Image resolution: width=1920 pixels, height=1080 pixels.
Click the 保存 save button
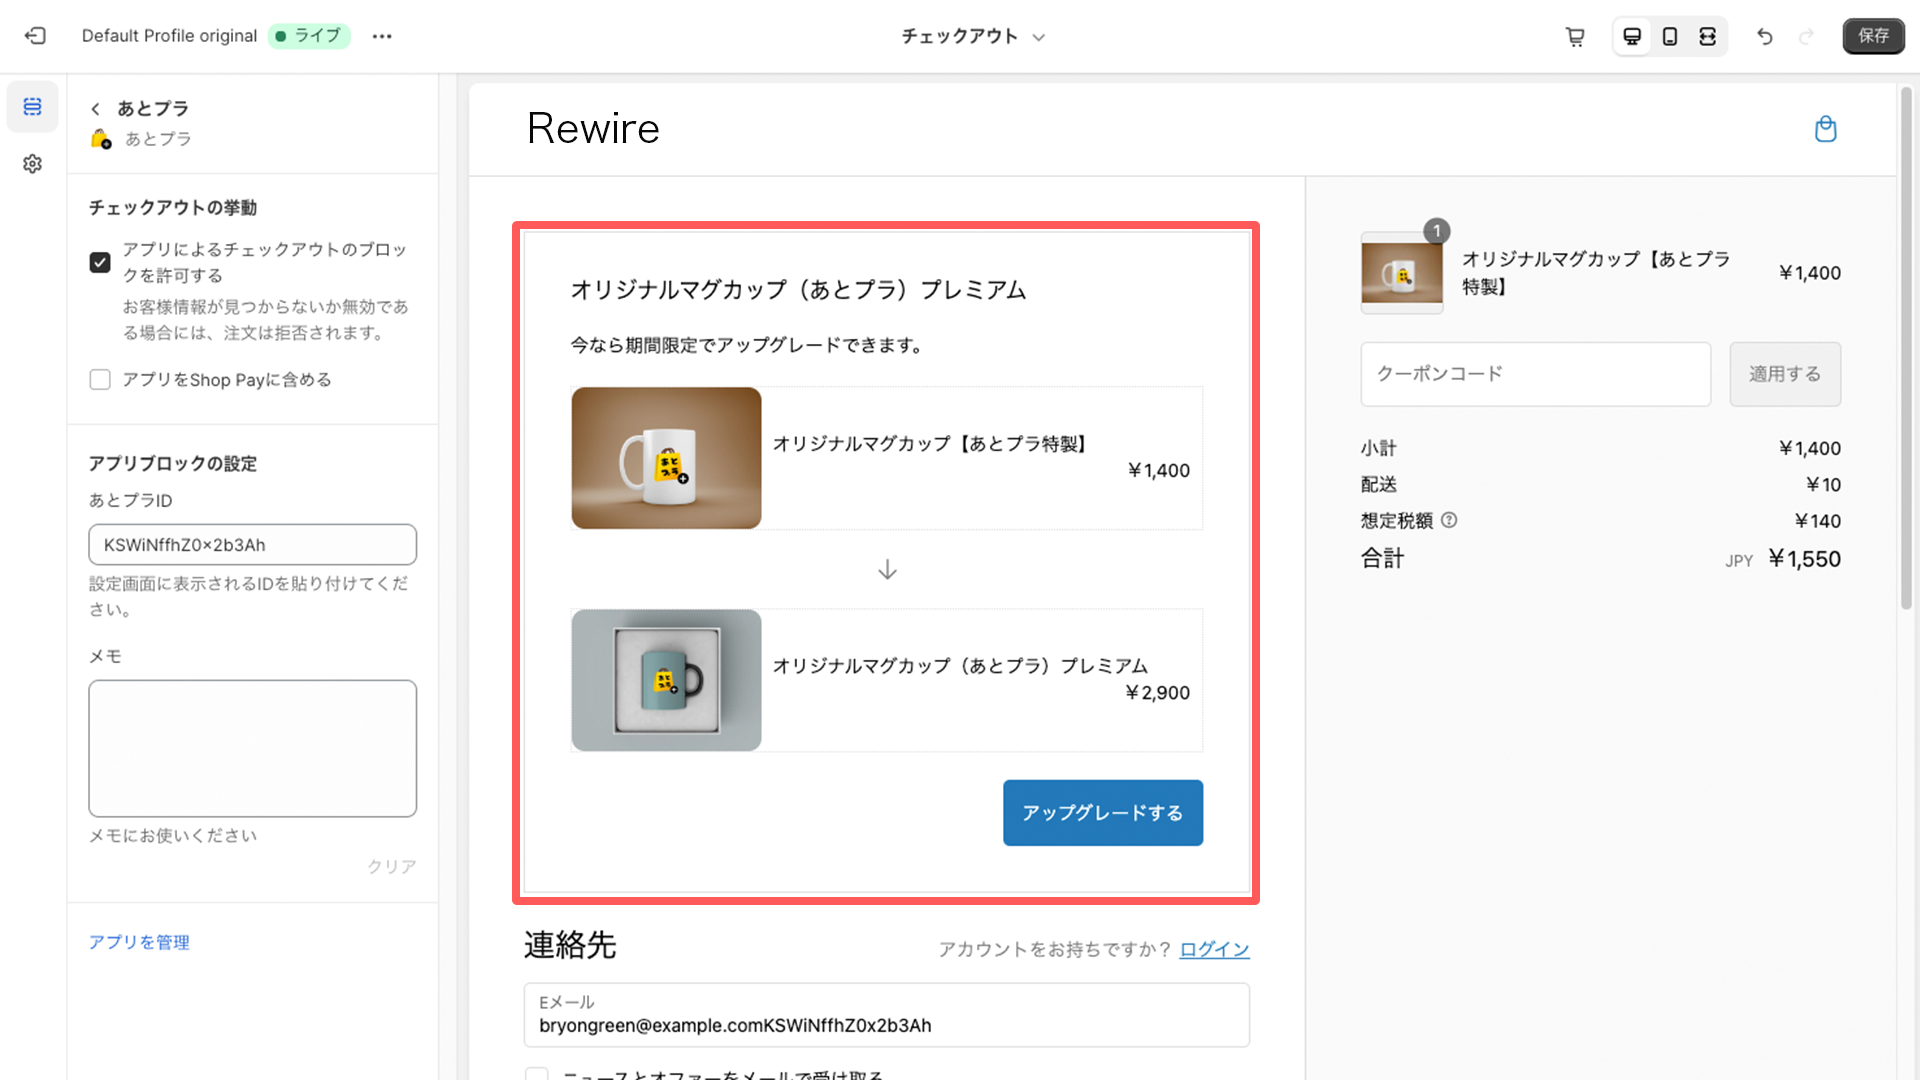[1873, 36]
